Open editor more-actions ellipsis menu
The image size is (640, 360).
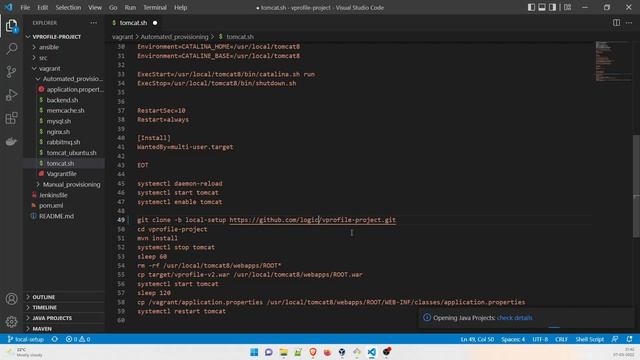pyautogui.click(x=629, y=23)
